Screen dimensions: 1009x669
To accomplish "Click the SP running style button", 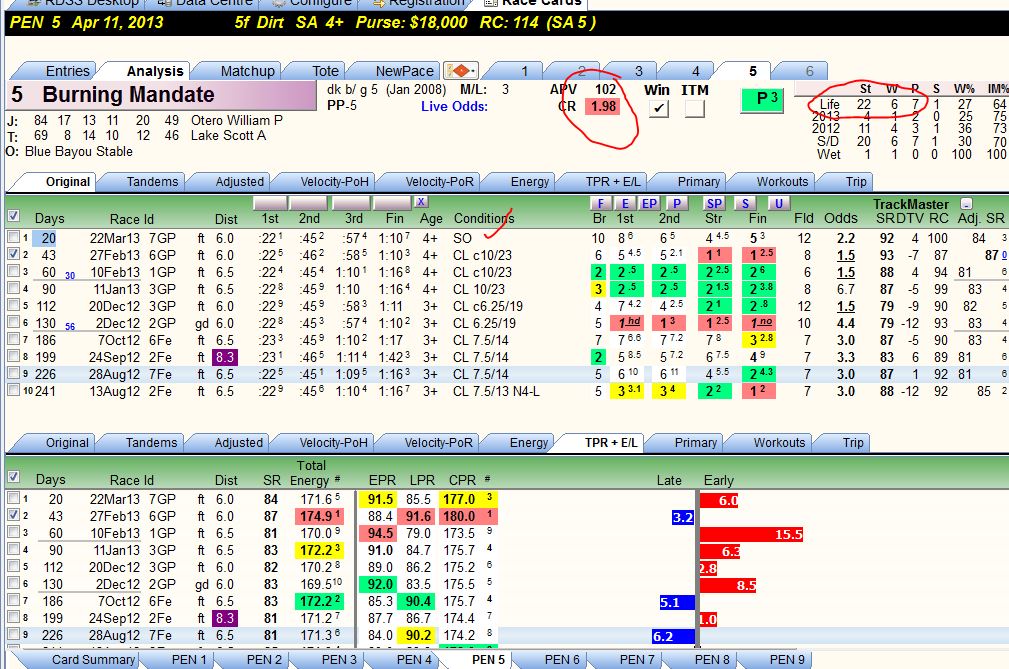I will 714,203.
